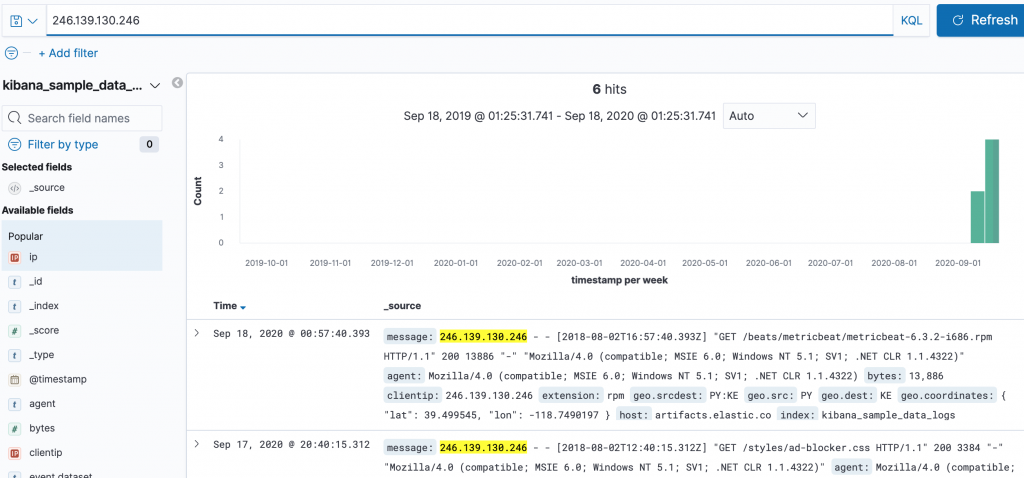Viewport: 1024px width, 478px height.
Task: Select the _source field in Selected fields
Action: [46, 187]
